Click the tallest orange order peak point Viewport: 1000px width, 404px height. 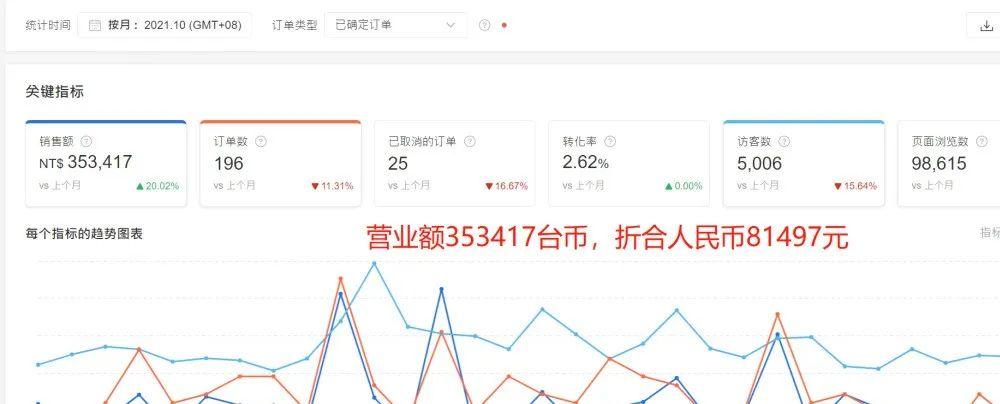click(341, 278)
